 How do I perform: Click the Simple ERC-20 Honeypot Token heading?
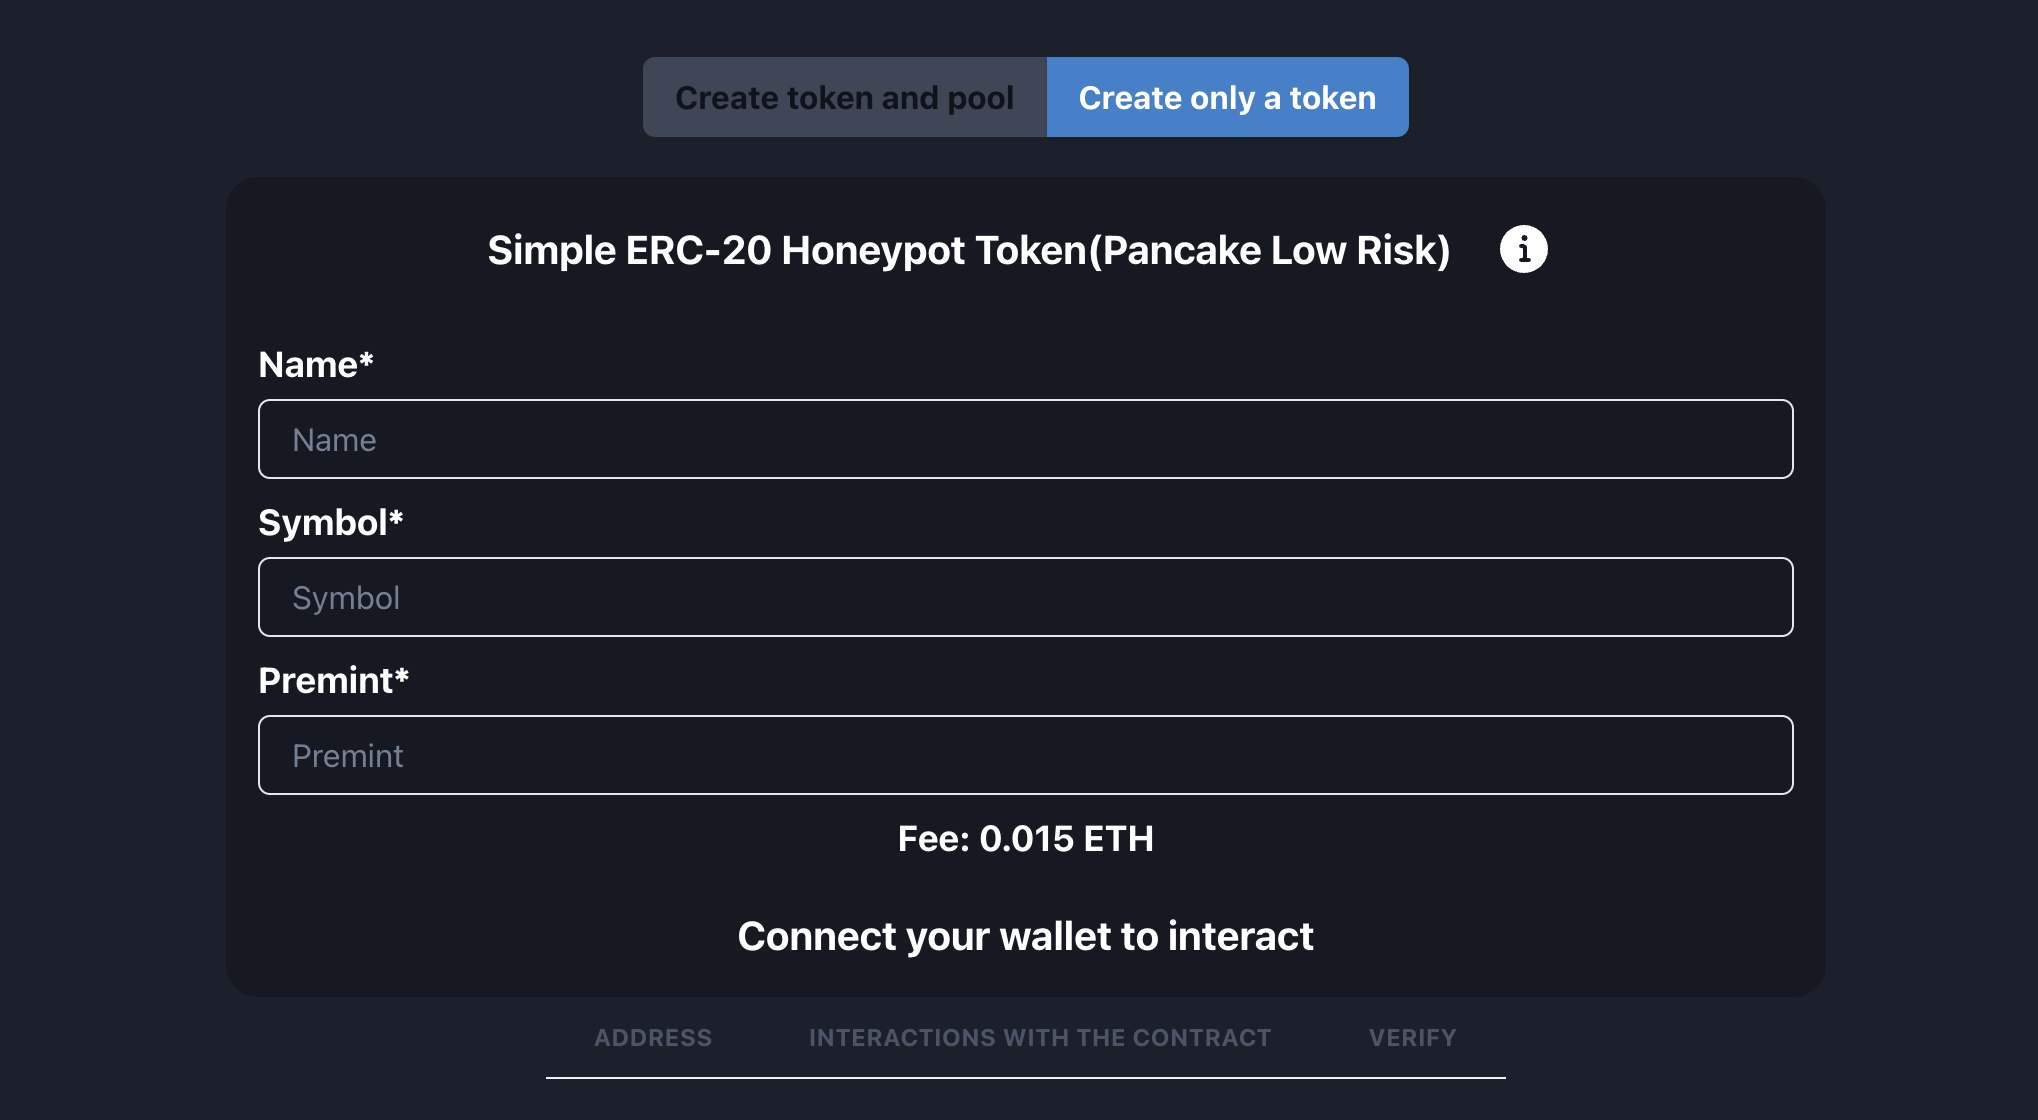click(968, 250)
